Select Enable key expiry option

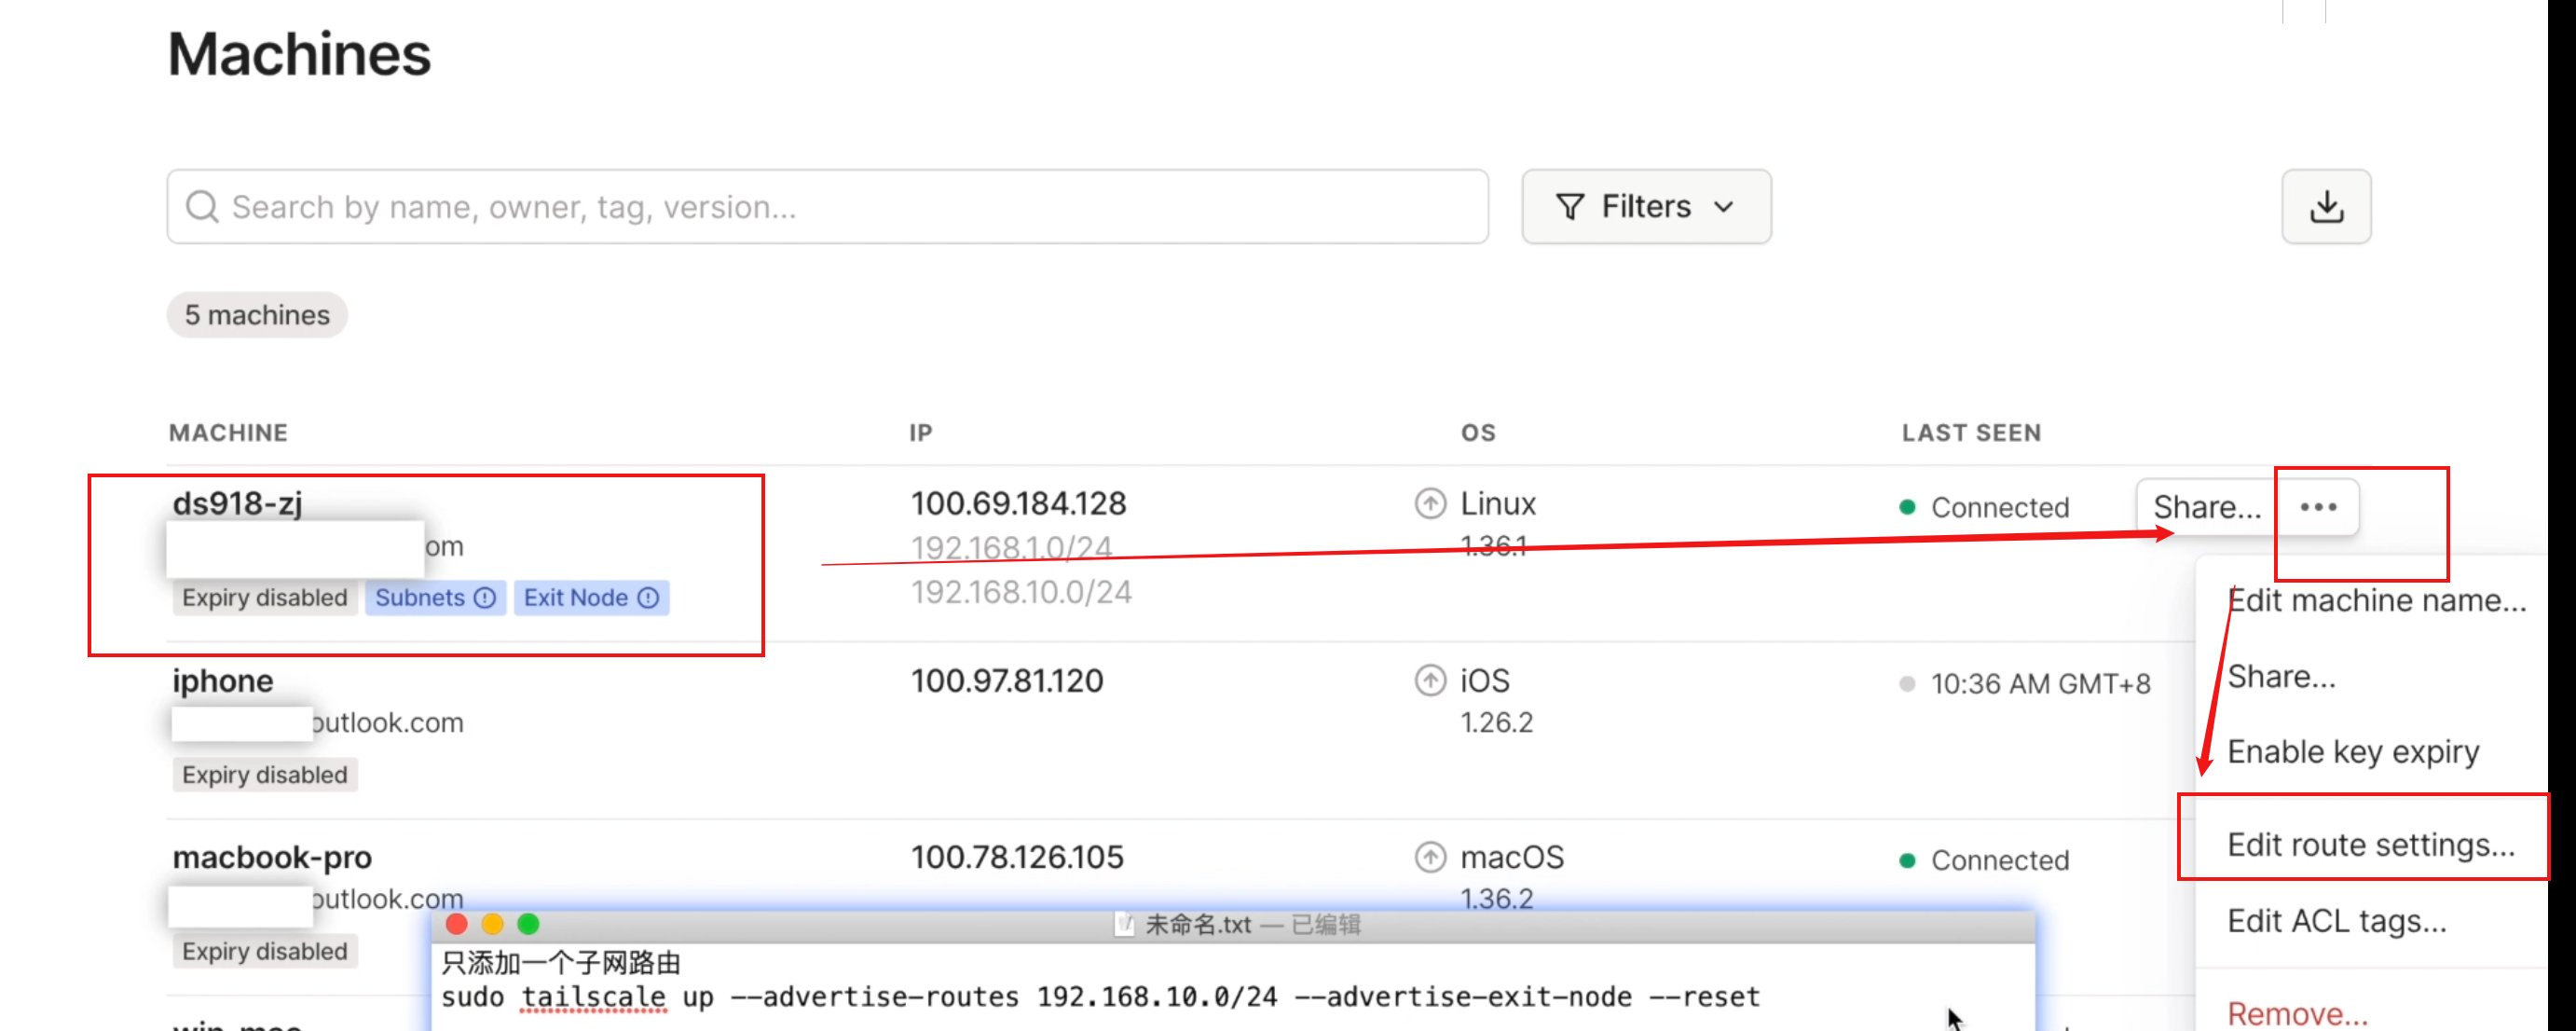click(2352, 751)
